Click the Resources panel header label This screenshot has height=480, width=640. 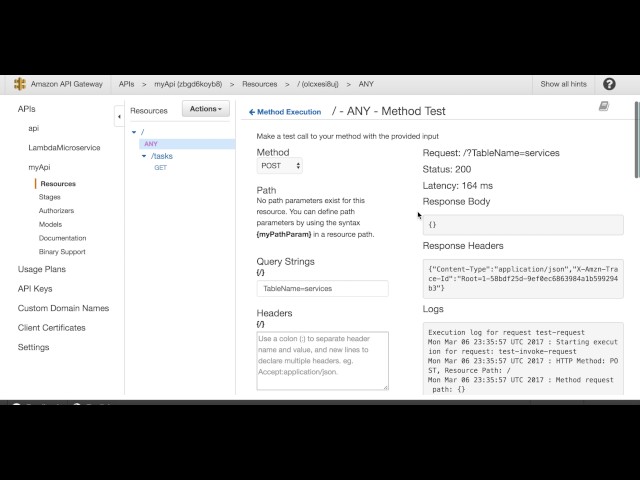[149, 111]
